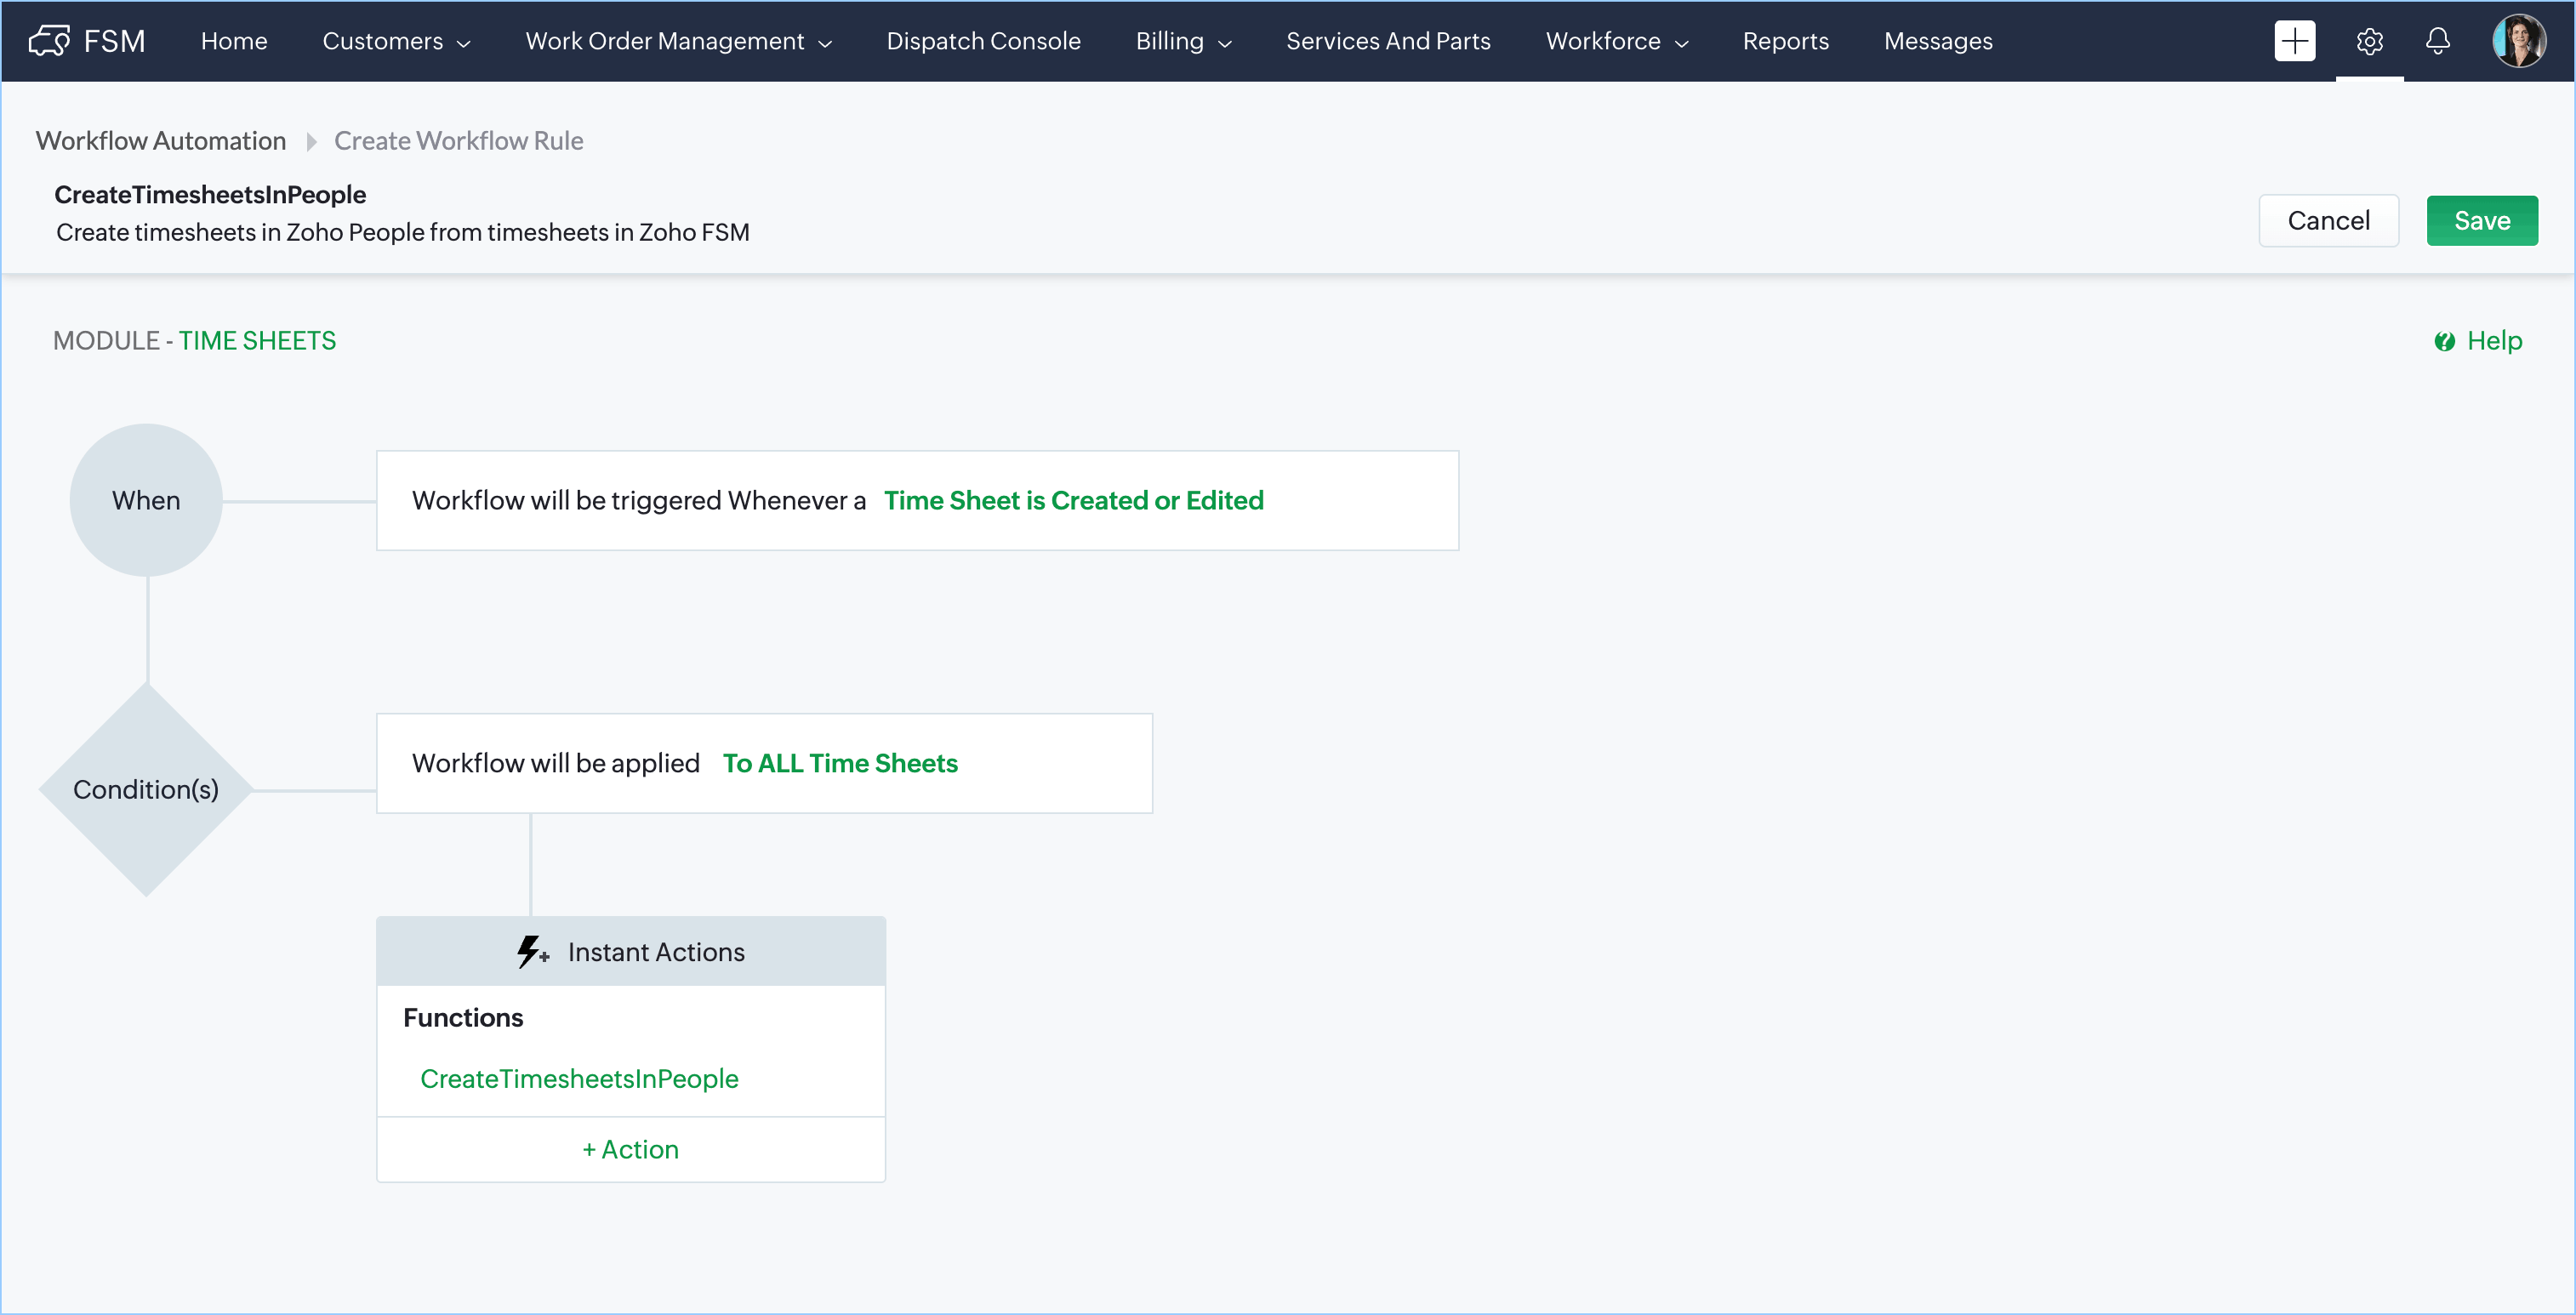Image resolution: width=2576 pixels, height=1315 pixels.
Task: Expand the Billing dropdown menu
Action: 1183,41
